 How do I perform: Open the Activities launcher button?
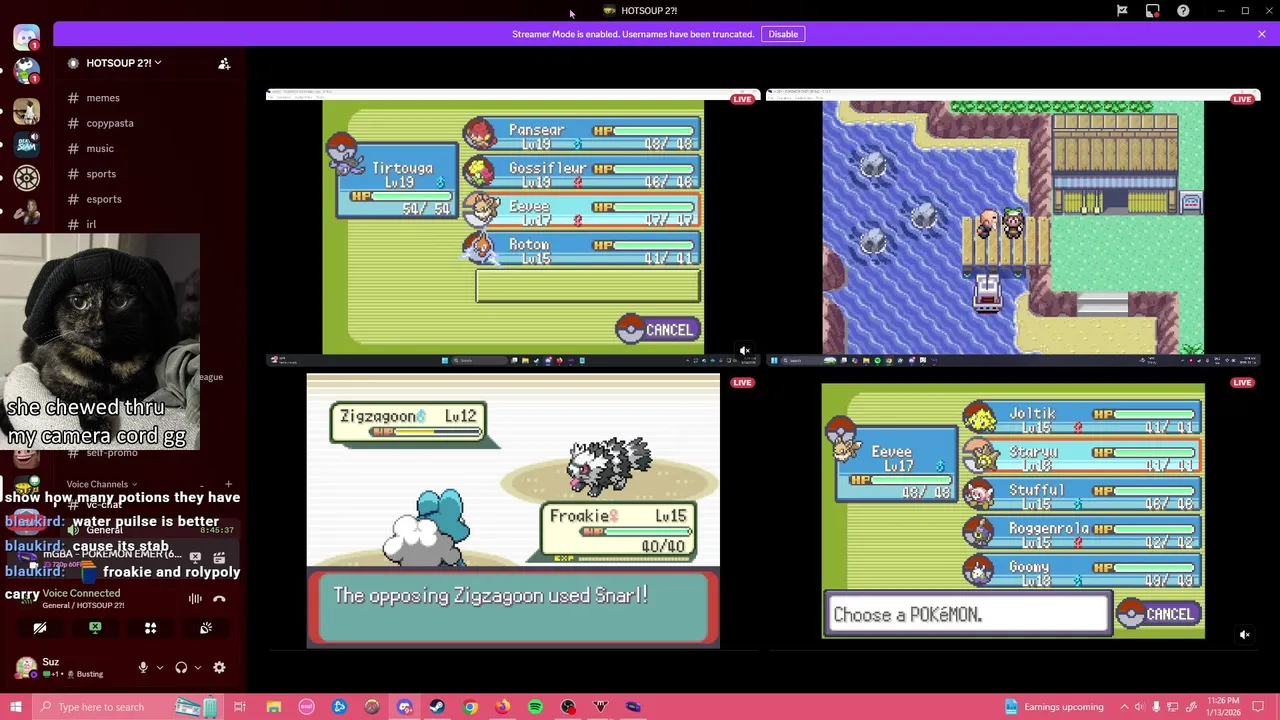(150, 628)
